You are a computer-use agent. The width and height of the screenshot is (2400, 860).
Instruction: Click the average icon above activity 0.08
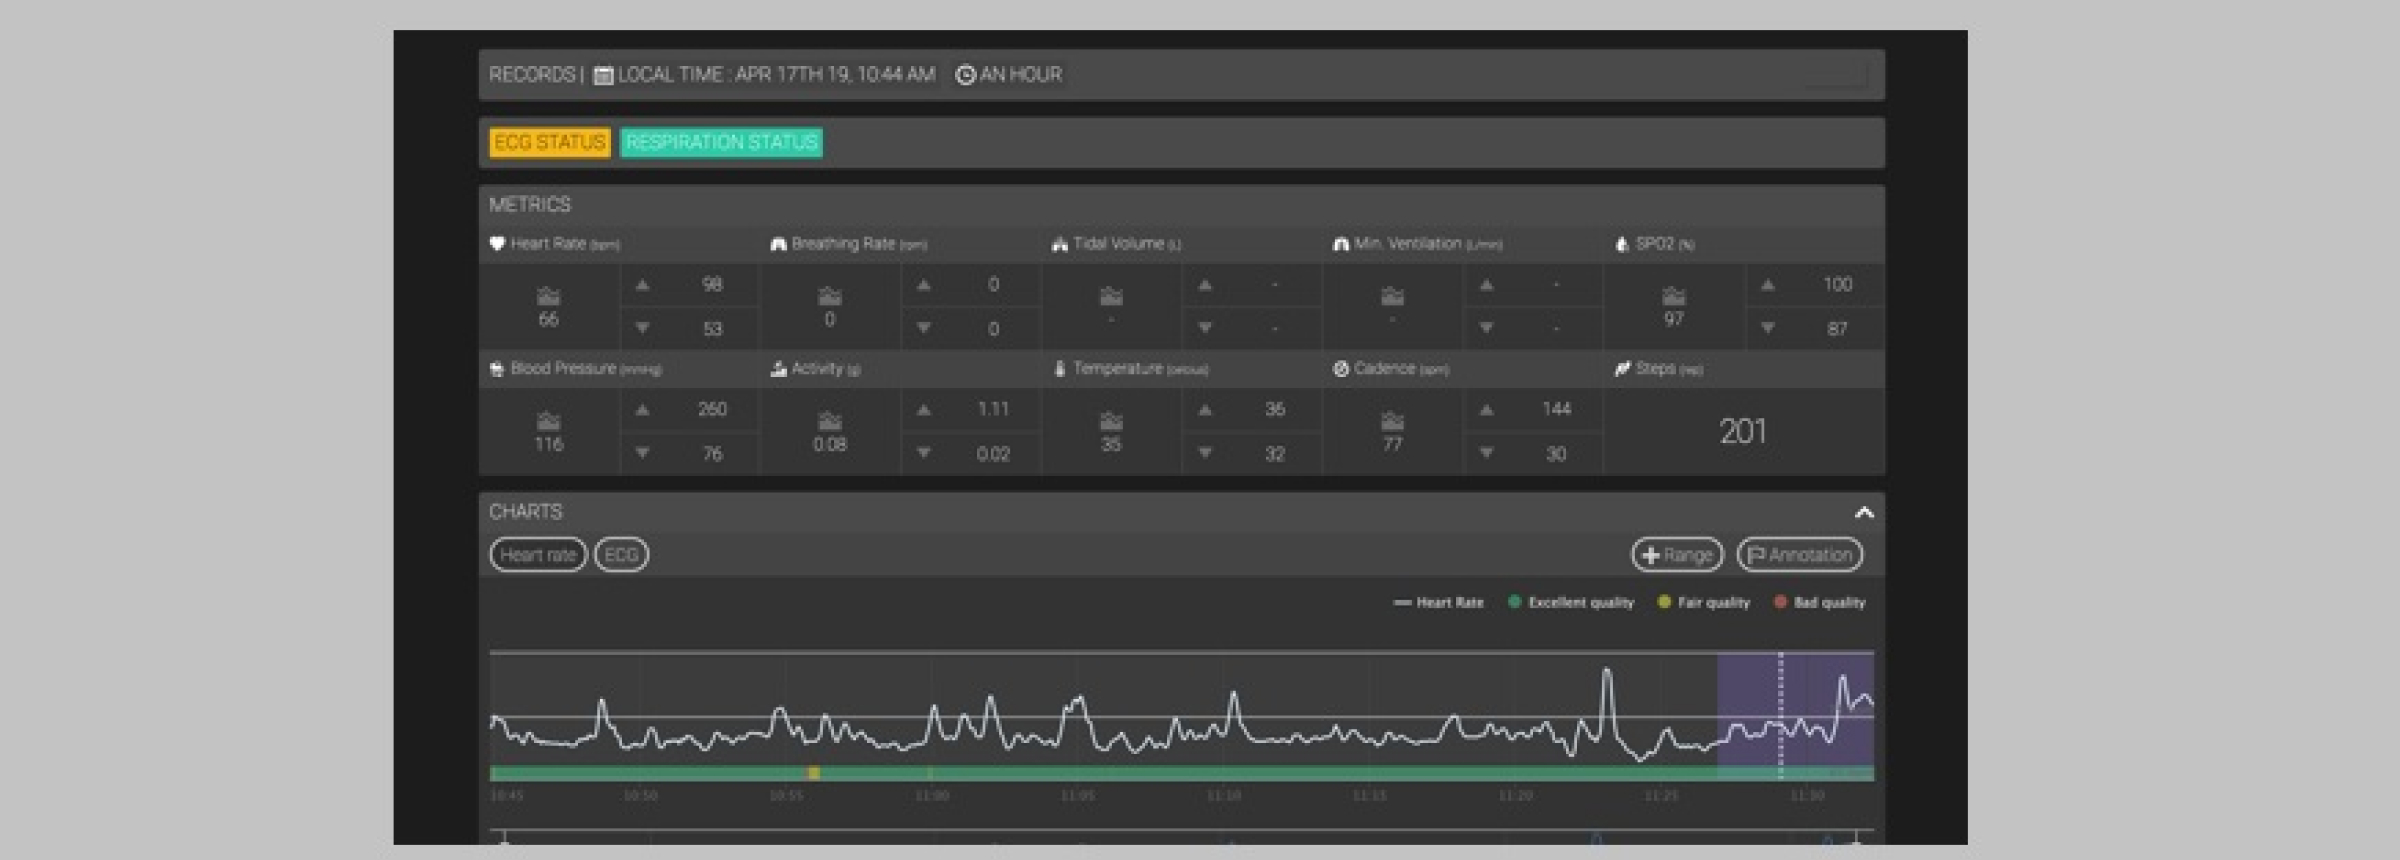tap(830, 421)
